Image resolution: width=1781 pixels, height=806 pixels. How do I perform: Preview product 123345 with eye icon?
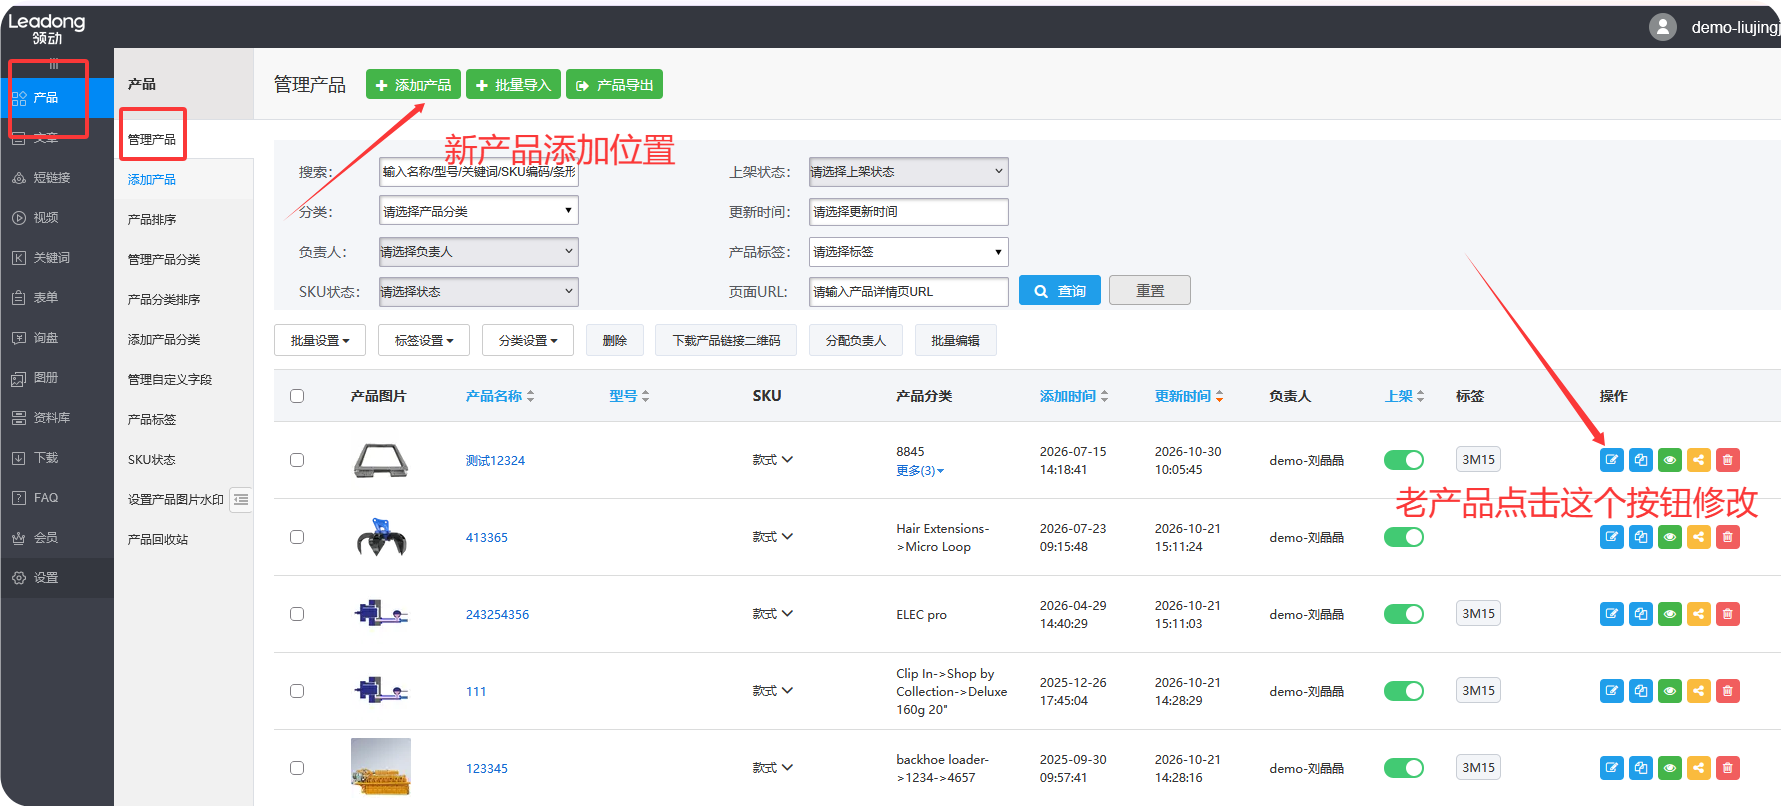1670,768
